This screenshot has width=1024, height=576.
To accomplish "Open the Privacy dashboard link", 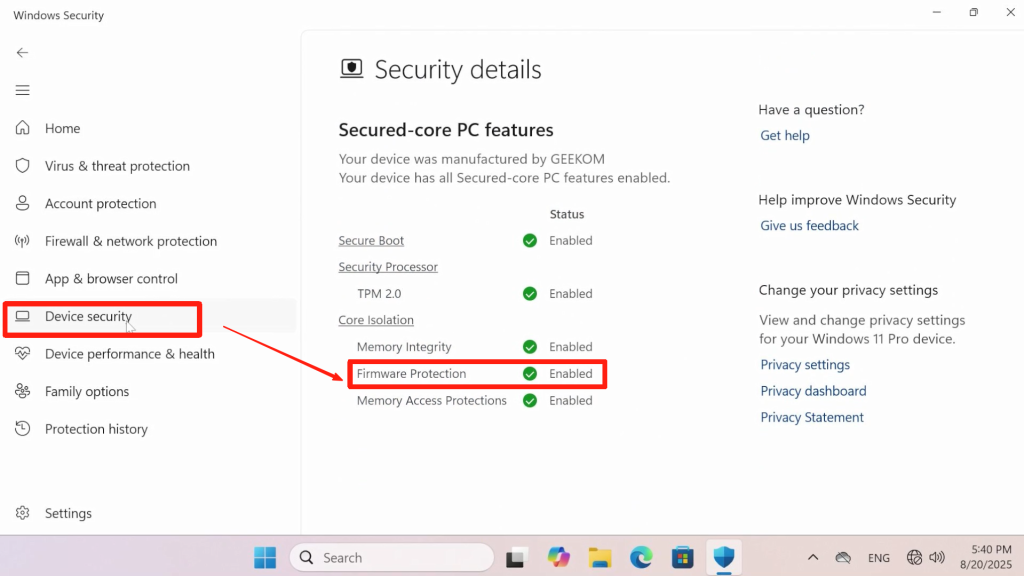I will (813, 391).
